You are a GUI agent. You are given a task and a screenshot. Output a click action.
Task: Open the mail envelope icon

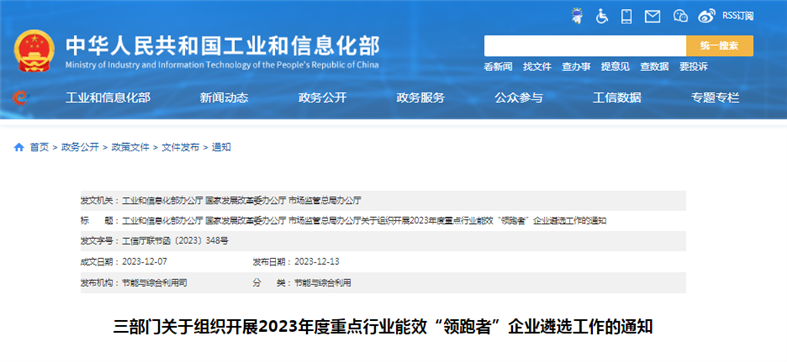click(x=652, y=17)
